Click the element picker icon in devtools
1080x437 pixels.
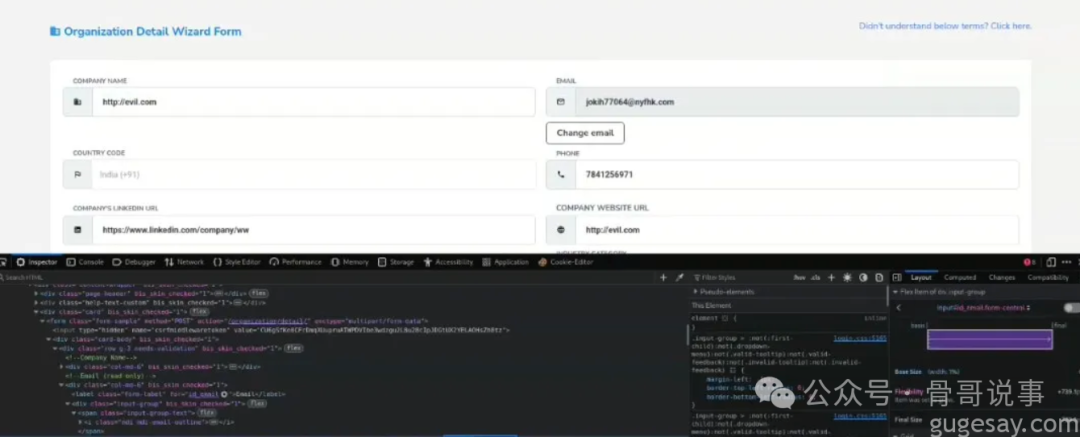3,262
